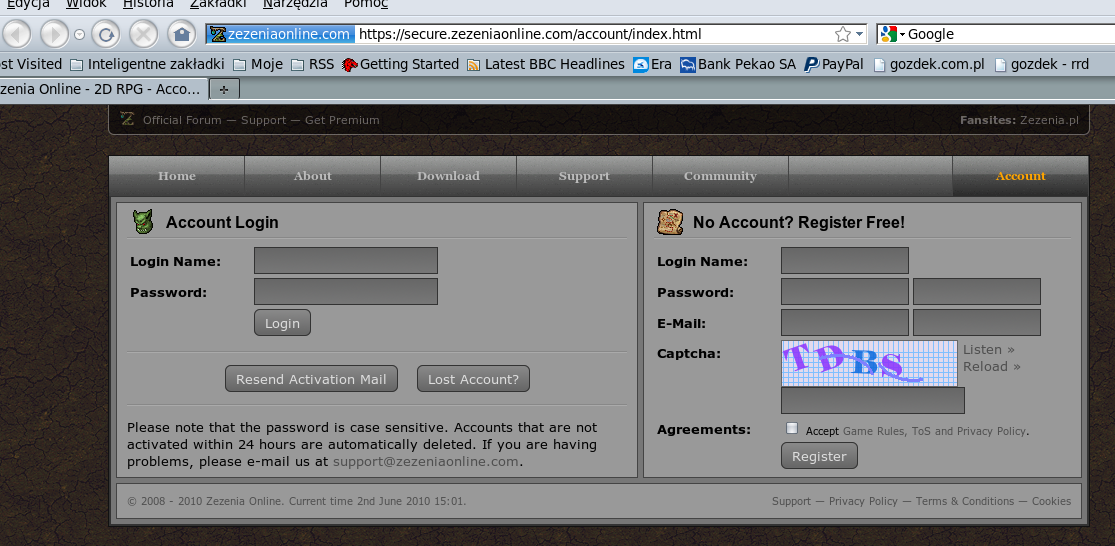
Task: Click the captcha Reload link
Action: point(991,367)
